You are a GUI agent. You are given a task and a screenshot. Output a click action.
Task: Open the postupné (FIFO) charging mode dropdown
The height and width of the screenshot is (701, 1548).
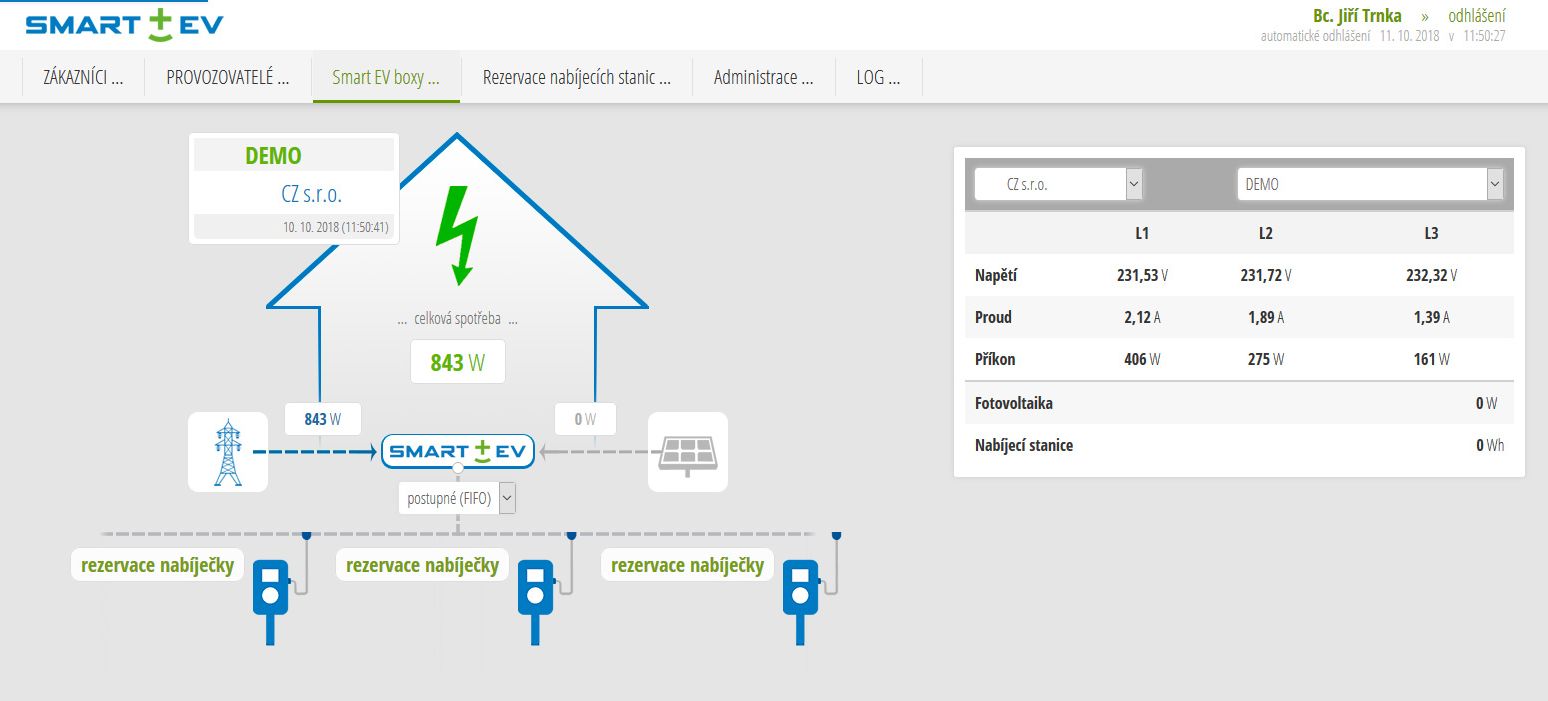457,498
